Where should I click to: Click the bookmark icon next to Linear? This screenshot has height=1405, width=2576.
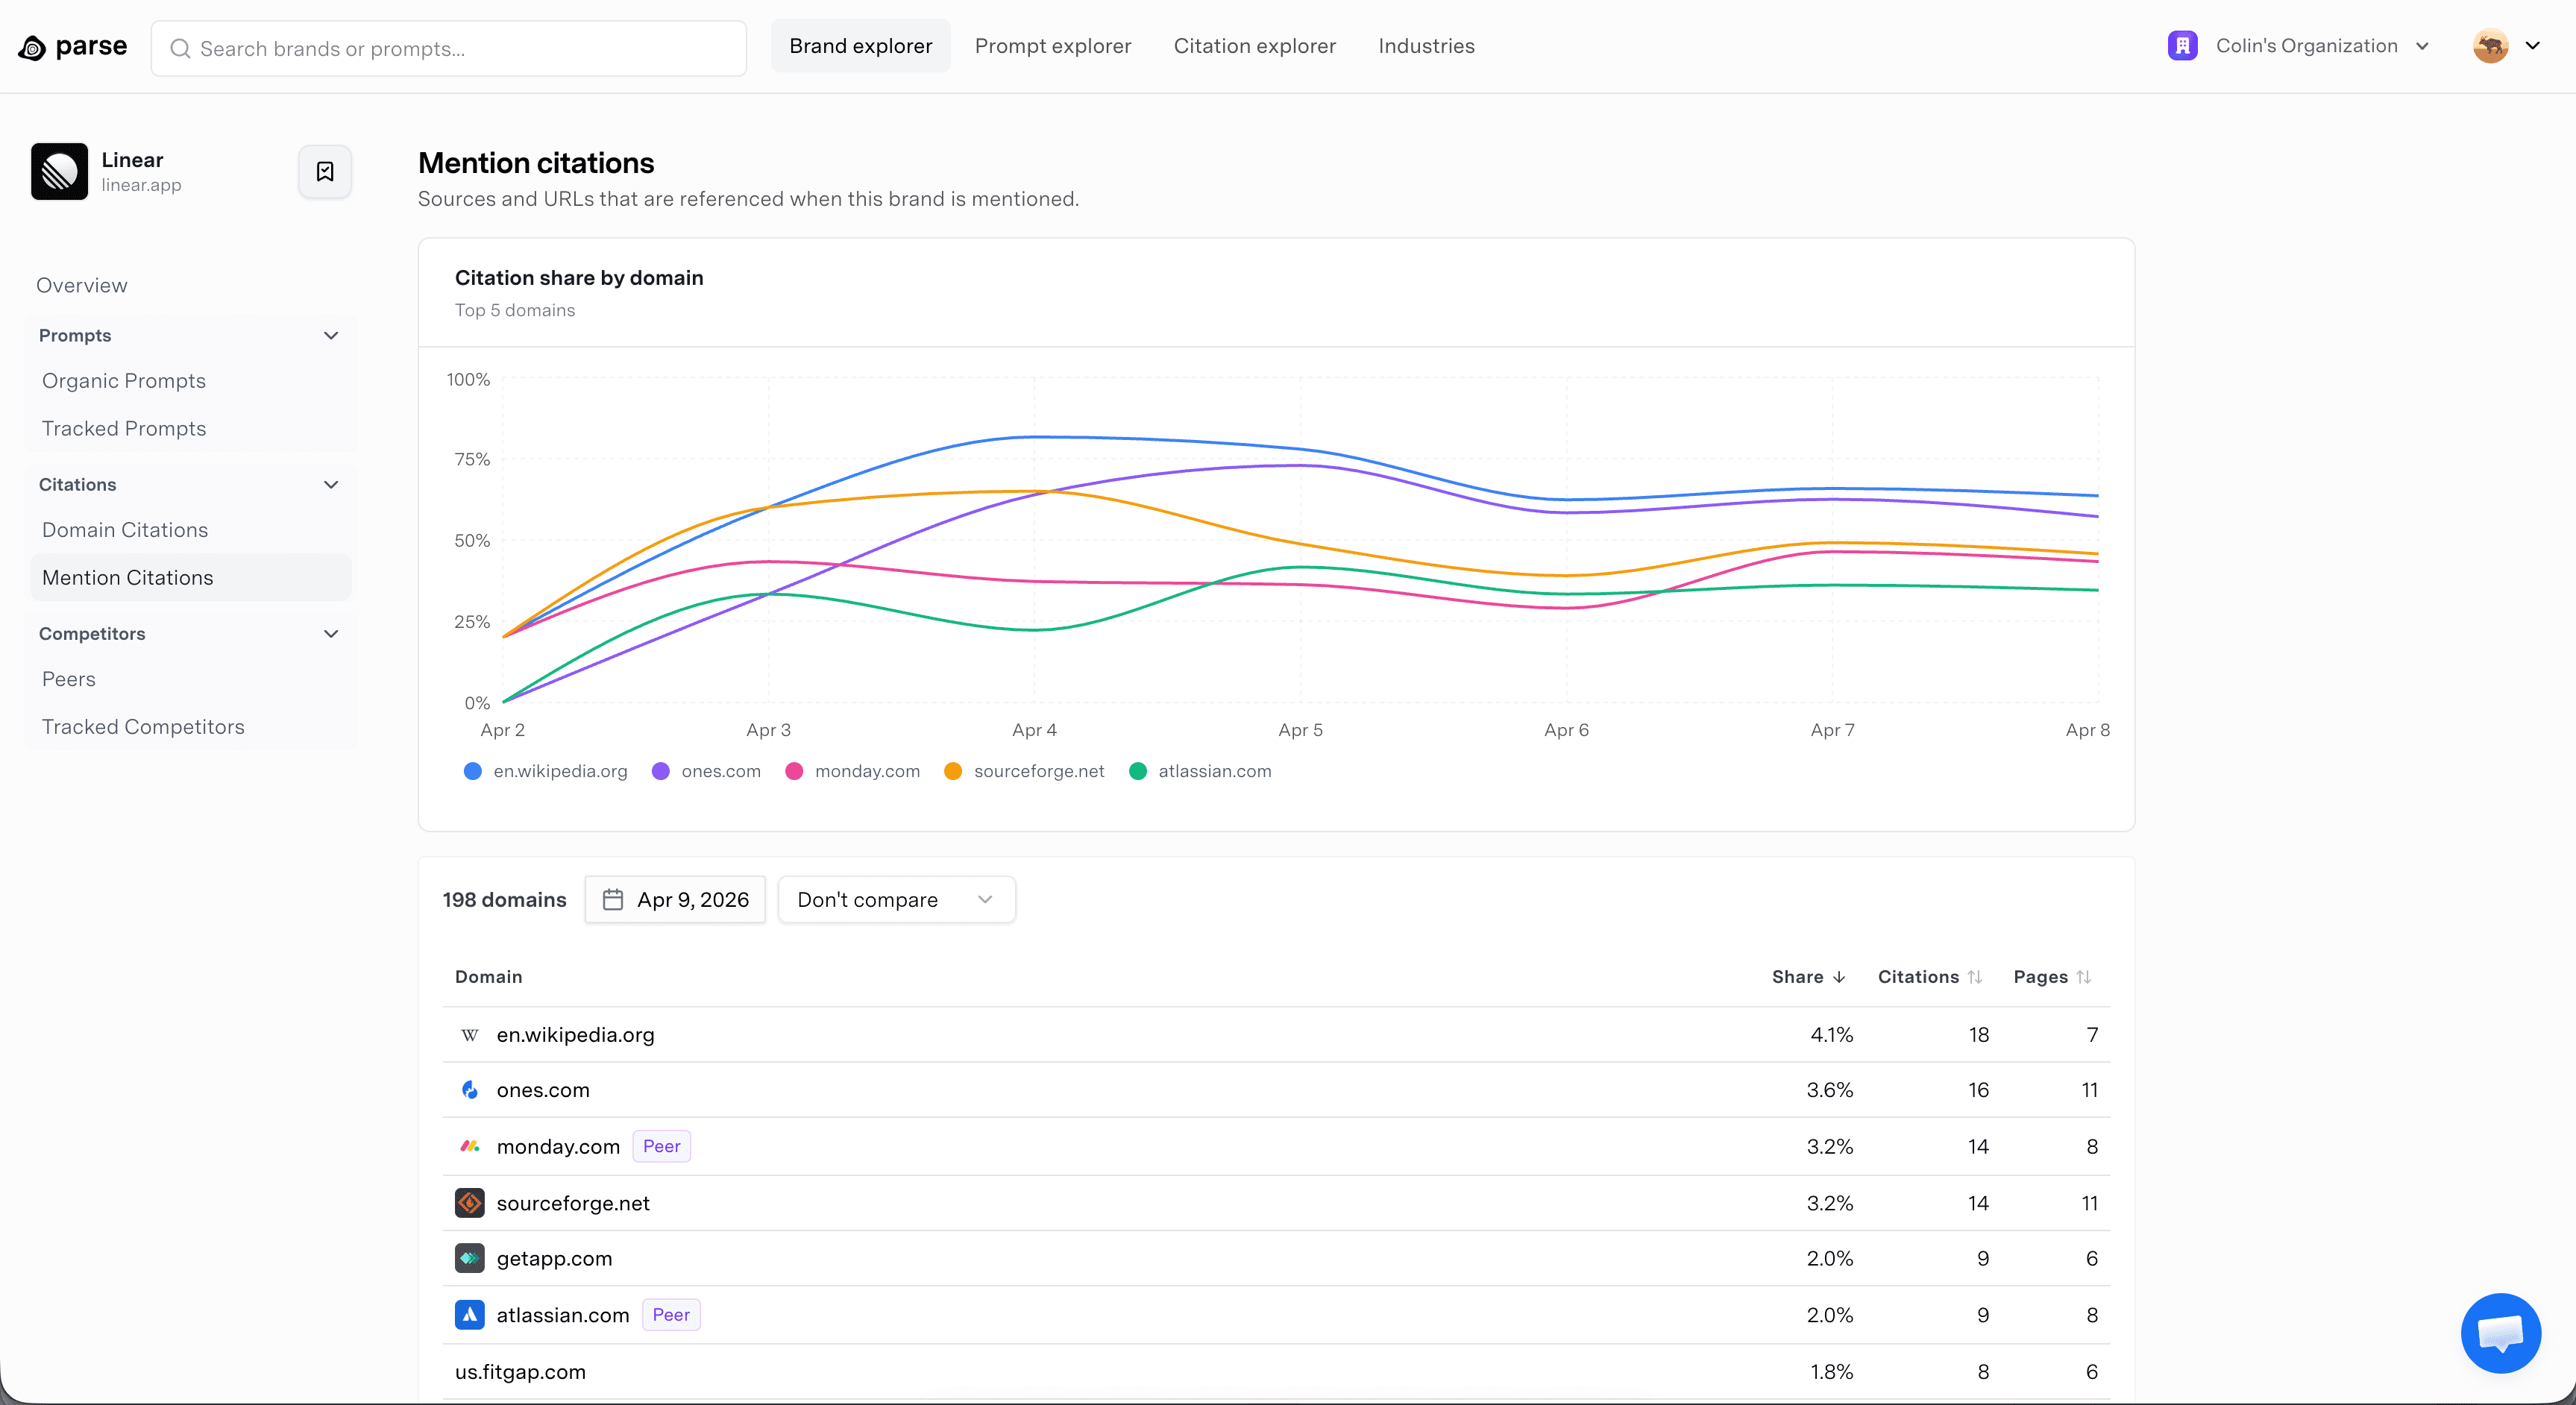pyautogui.click(x=325, y=172)
